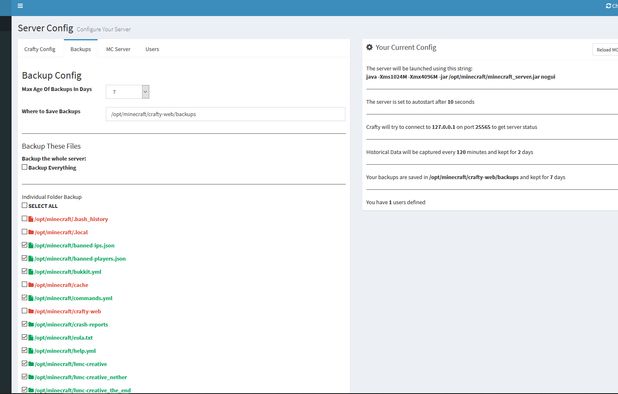The width and height of the screenshot is (618, 394).
Task: Click the /opt/minecraft/bukkit.yml label
Action: pyautogui.click(x=68, y=272)
